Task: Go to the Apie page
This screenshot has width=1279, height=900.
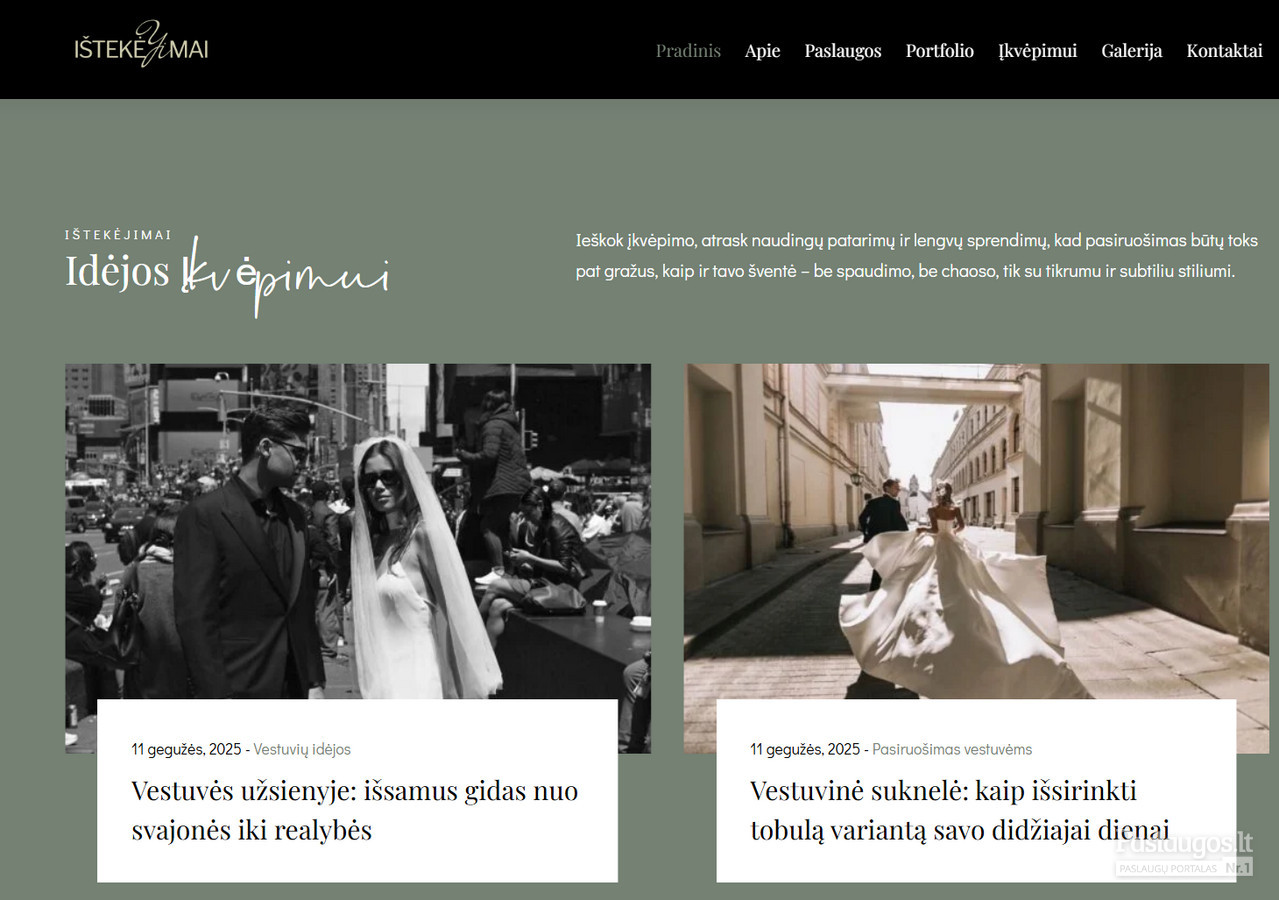Action: pyautogui.click(x=762, y=50)
